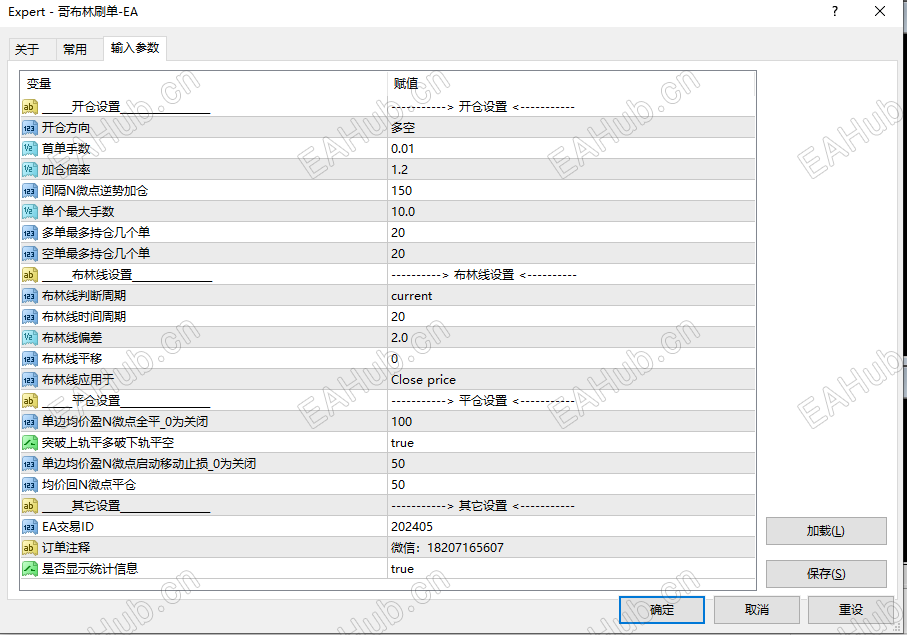Viewport: 907px width, 635px height.
Task: Click the help question mark icon
Action: pos(834,12)
